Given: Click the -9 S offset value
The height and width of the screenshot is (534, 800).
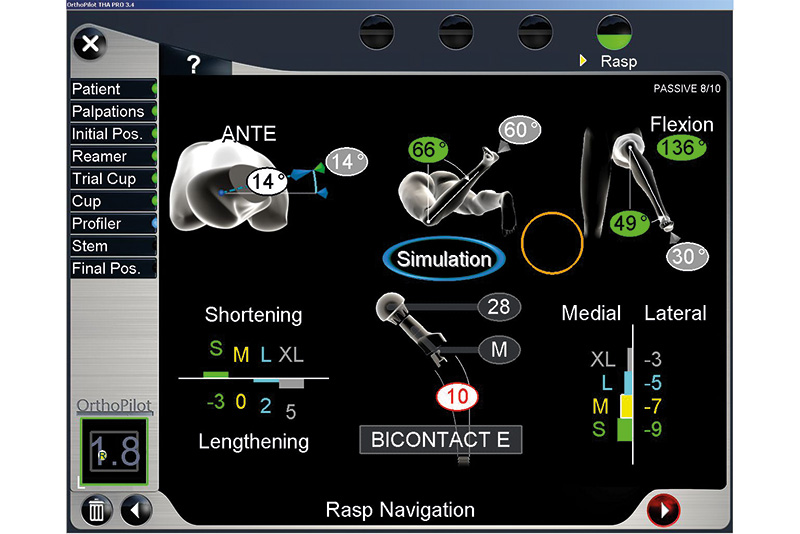Looking at the screenshot, I should point(653,429).
